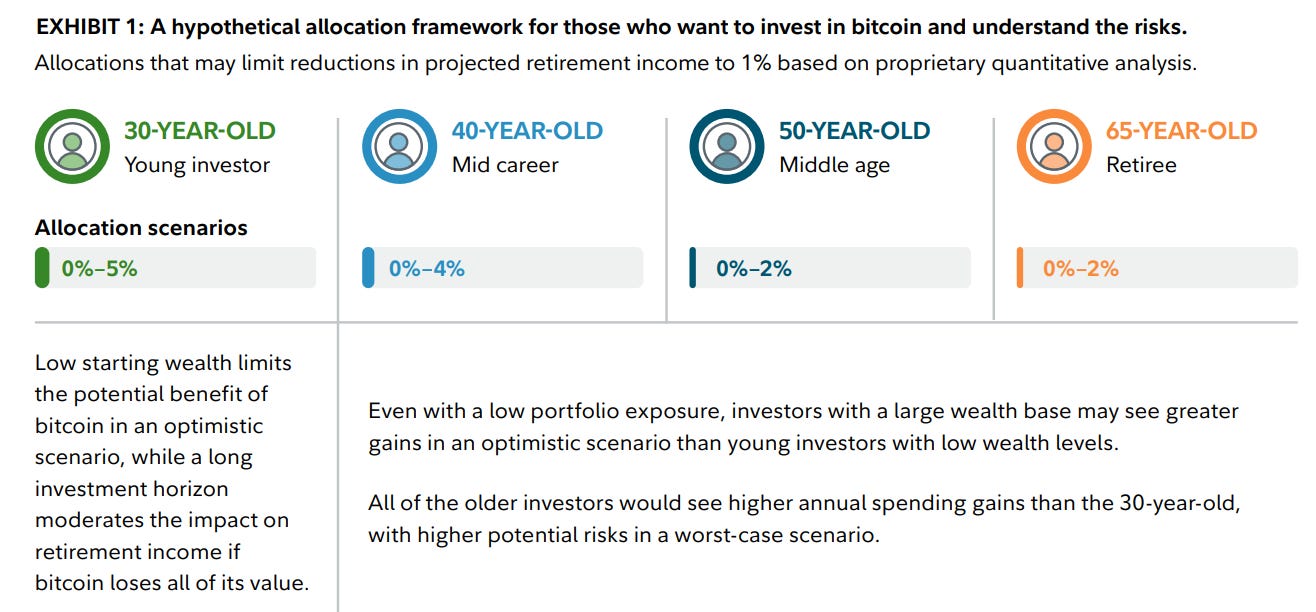Click the 40-YEAR-OLD heading

pyautogui.click(x=527, y=131)
